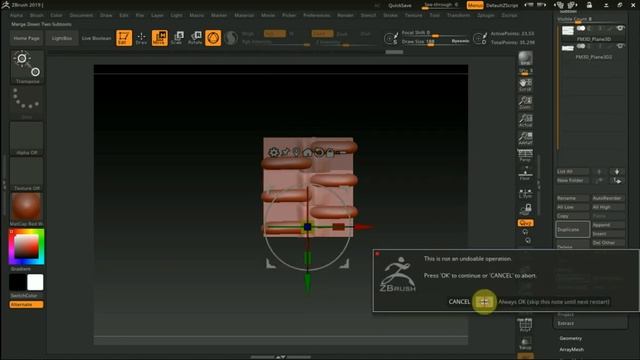The image size is (640, 360).
Task: Activate the Move gizmo mode icon
Action: pyautogui.click(x=160, y=38)
